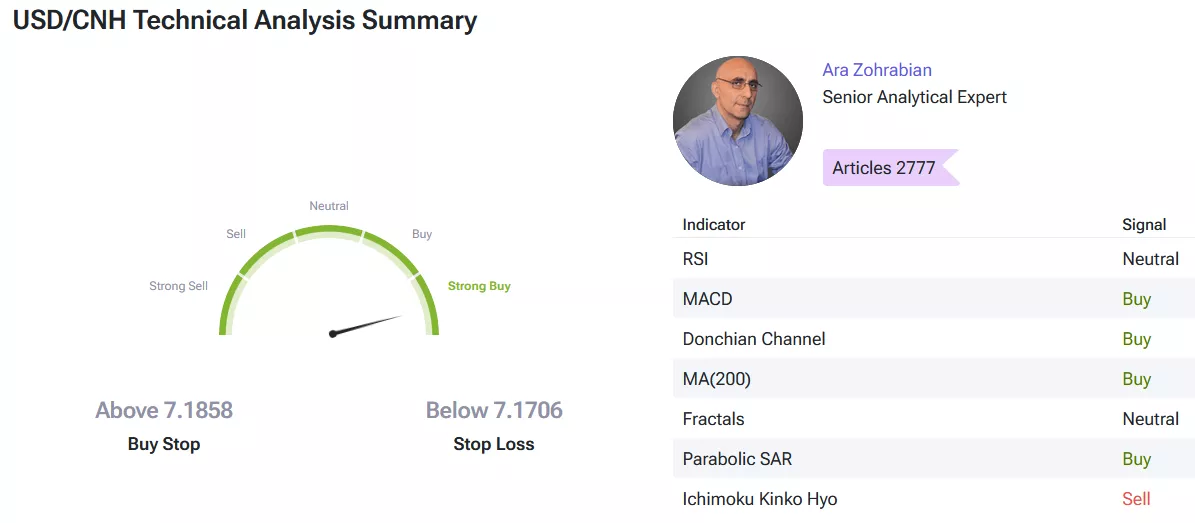Click the Buy gauge segment label

click(x=422, y=234)
